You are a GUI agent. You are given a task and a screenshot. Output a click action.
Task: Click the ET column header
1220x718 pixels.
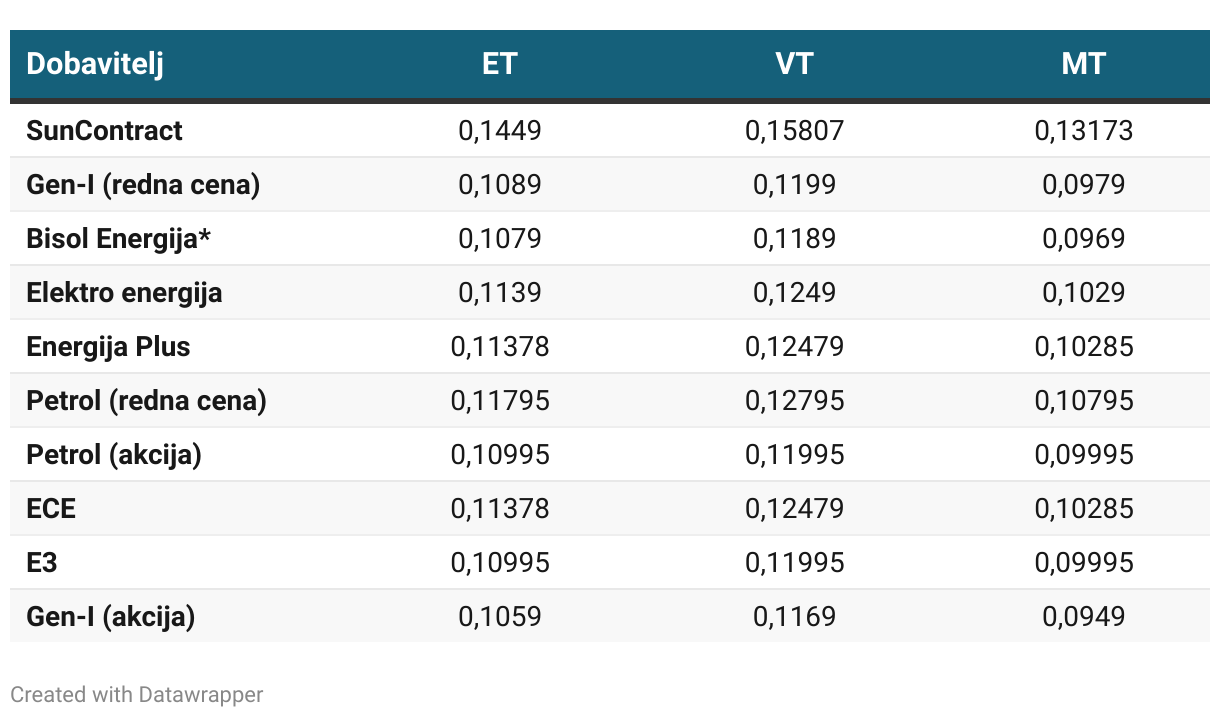click(499, 64)
